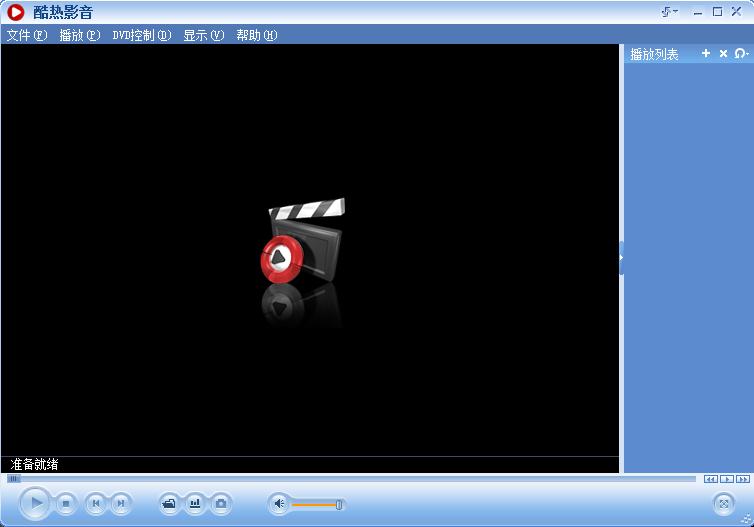Open file via folder icon button
Viewport: 754px width, 527px height.
point(169,503)
